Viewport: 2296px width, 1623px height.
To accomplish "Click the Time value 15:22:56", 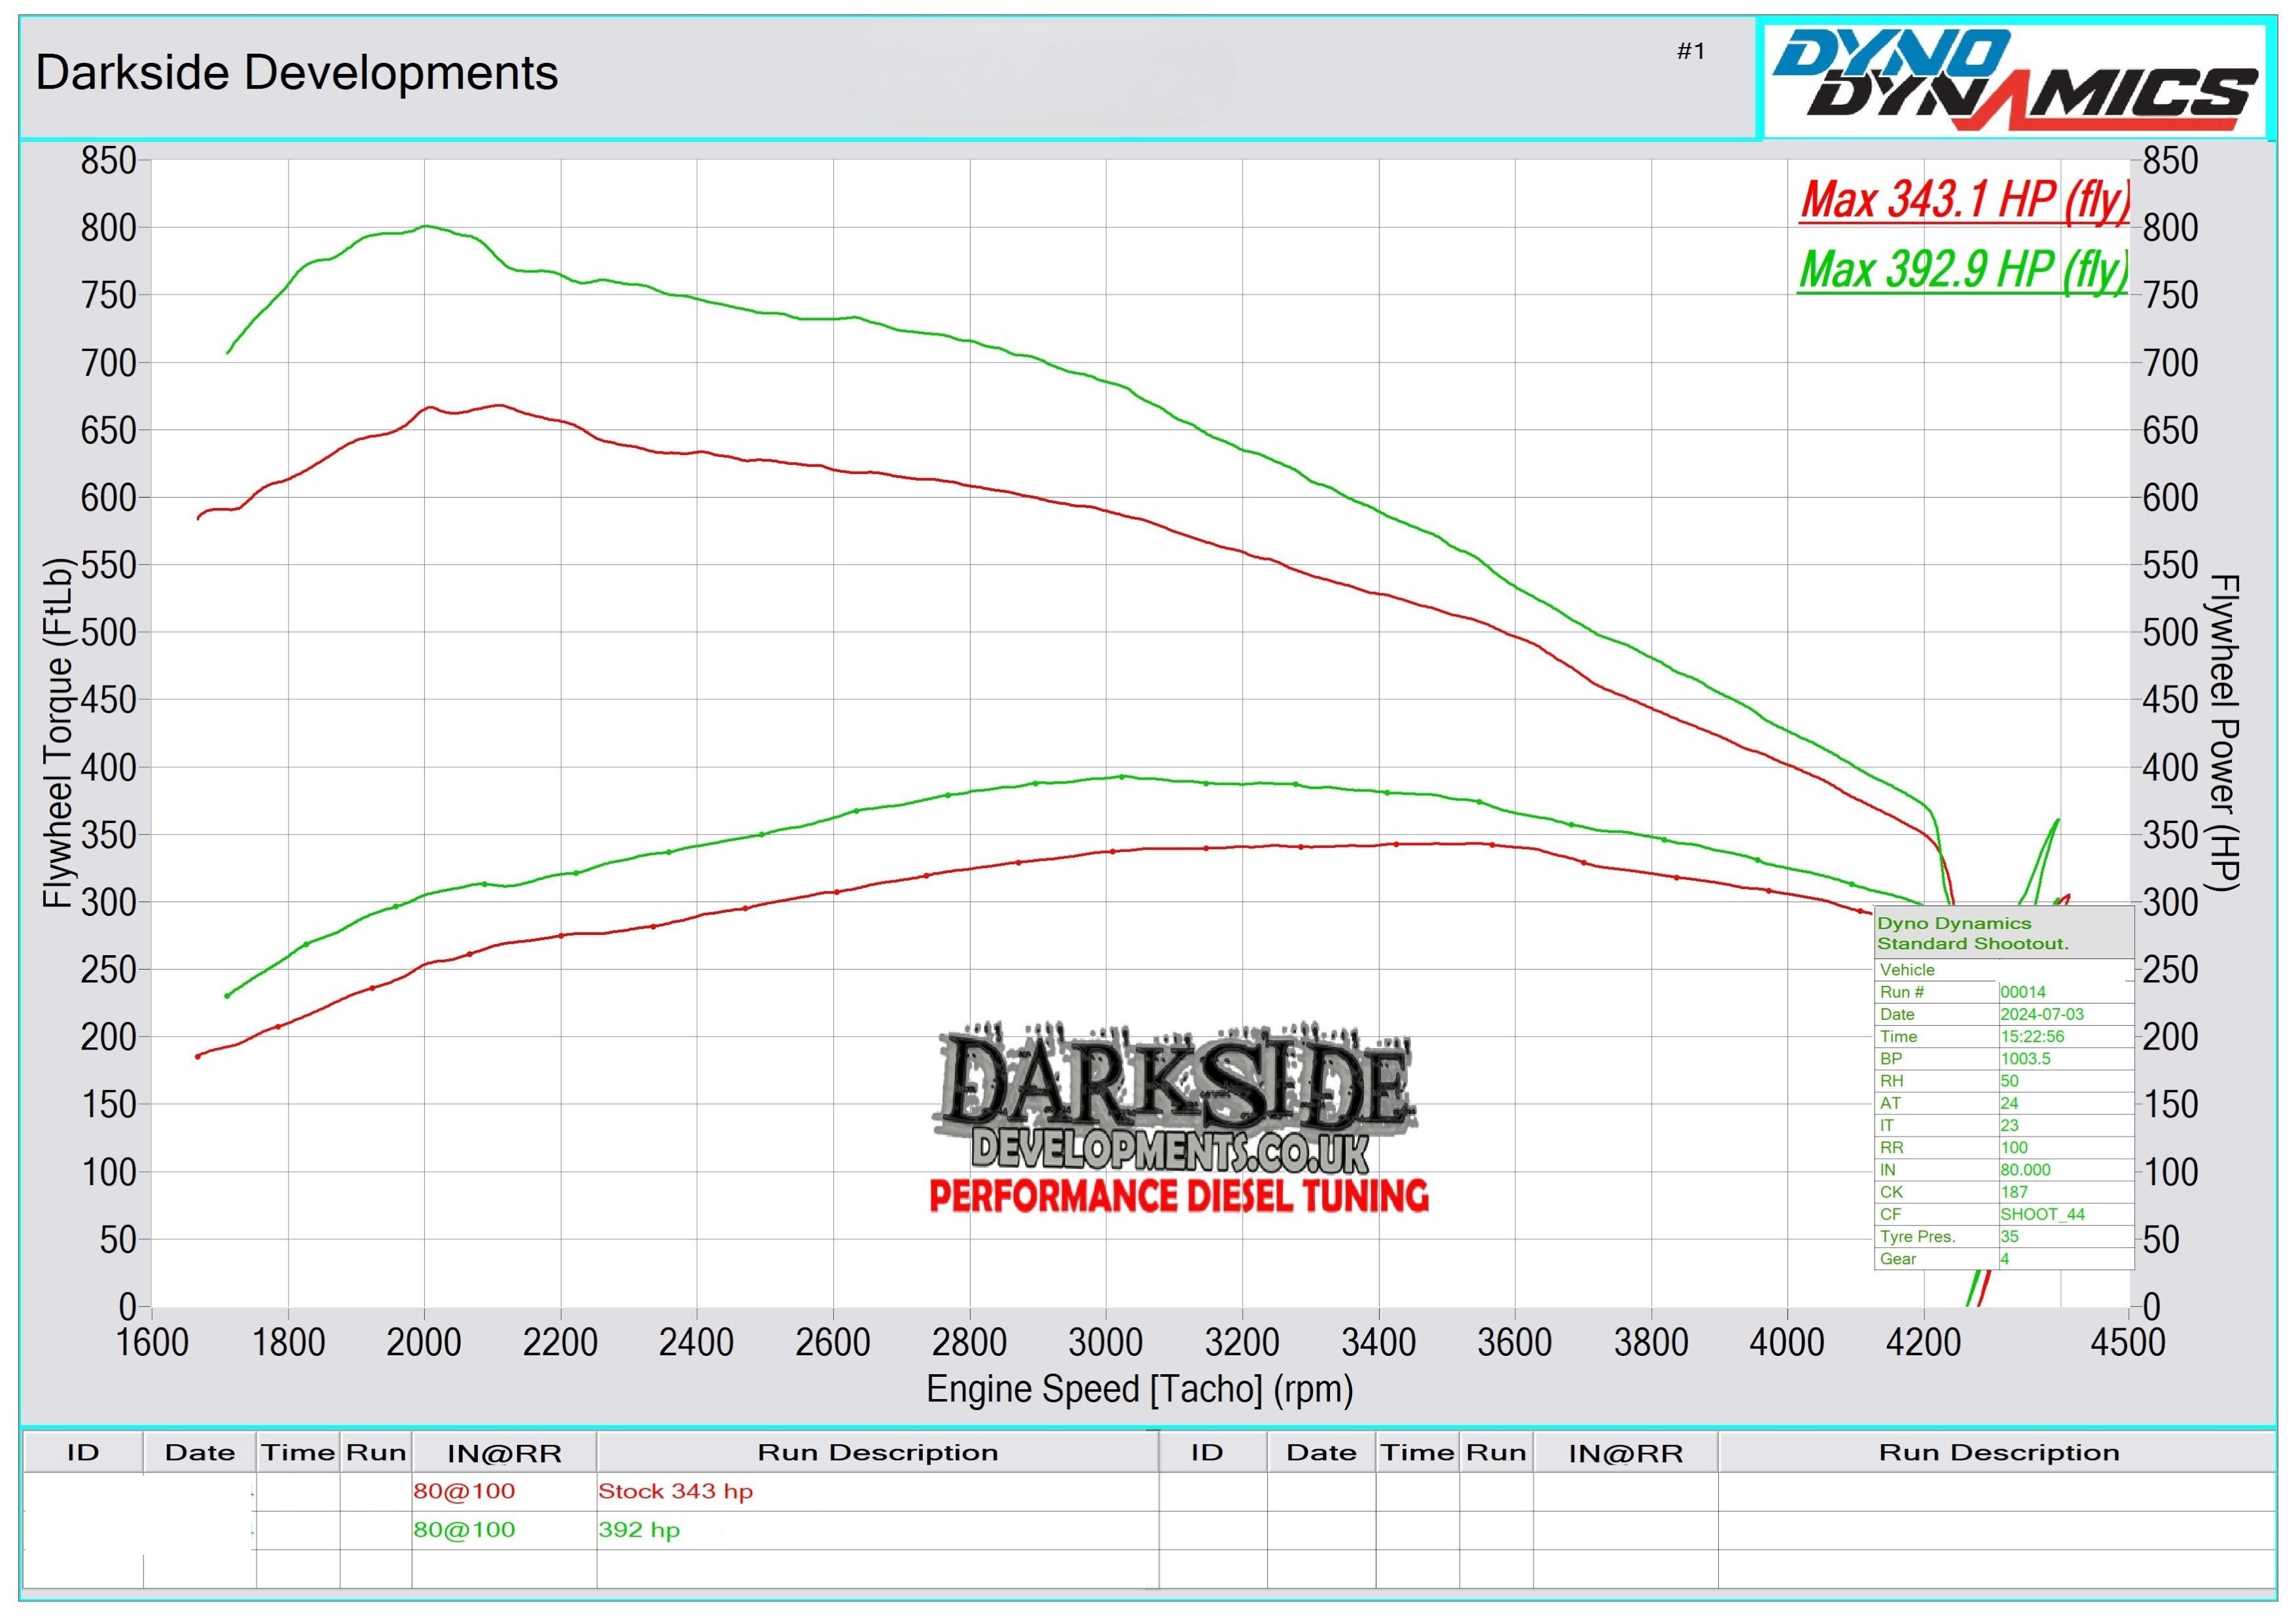I will coord(2032,1036).
